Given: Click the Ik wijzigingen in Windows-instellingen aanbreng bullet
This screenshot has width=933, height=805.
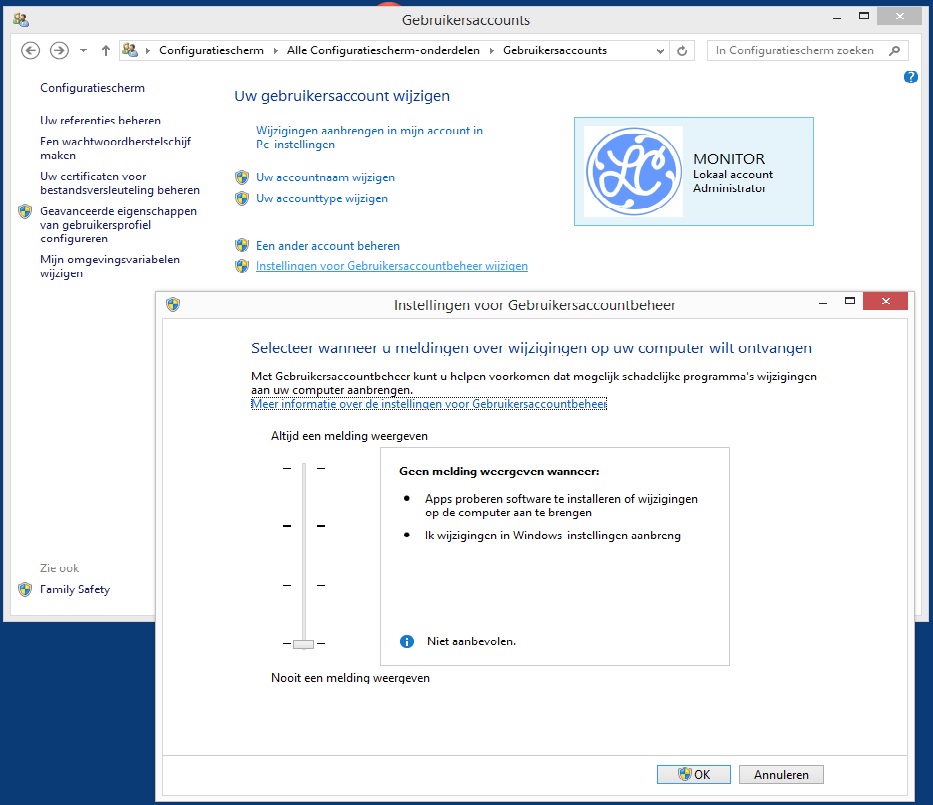Looking at the screenshot, I should (x=553, y=535).
